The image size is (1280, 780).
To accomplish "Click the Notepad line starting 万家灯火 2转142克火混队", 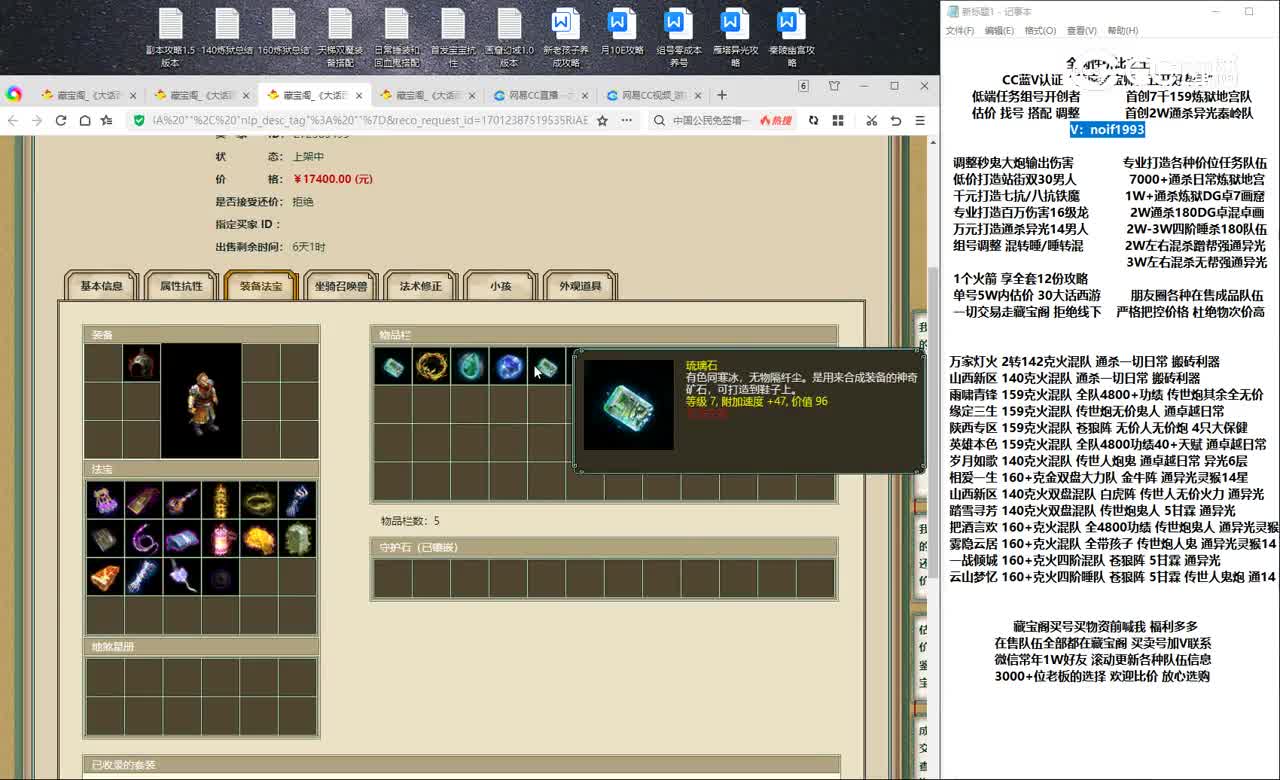I will click(1084, 362).
